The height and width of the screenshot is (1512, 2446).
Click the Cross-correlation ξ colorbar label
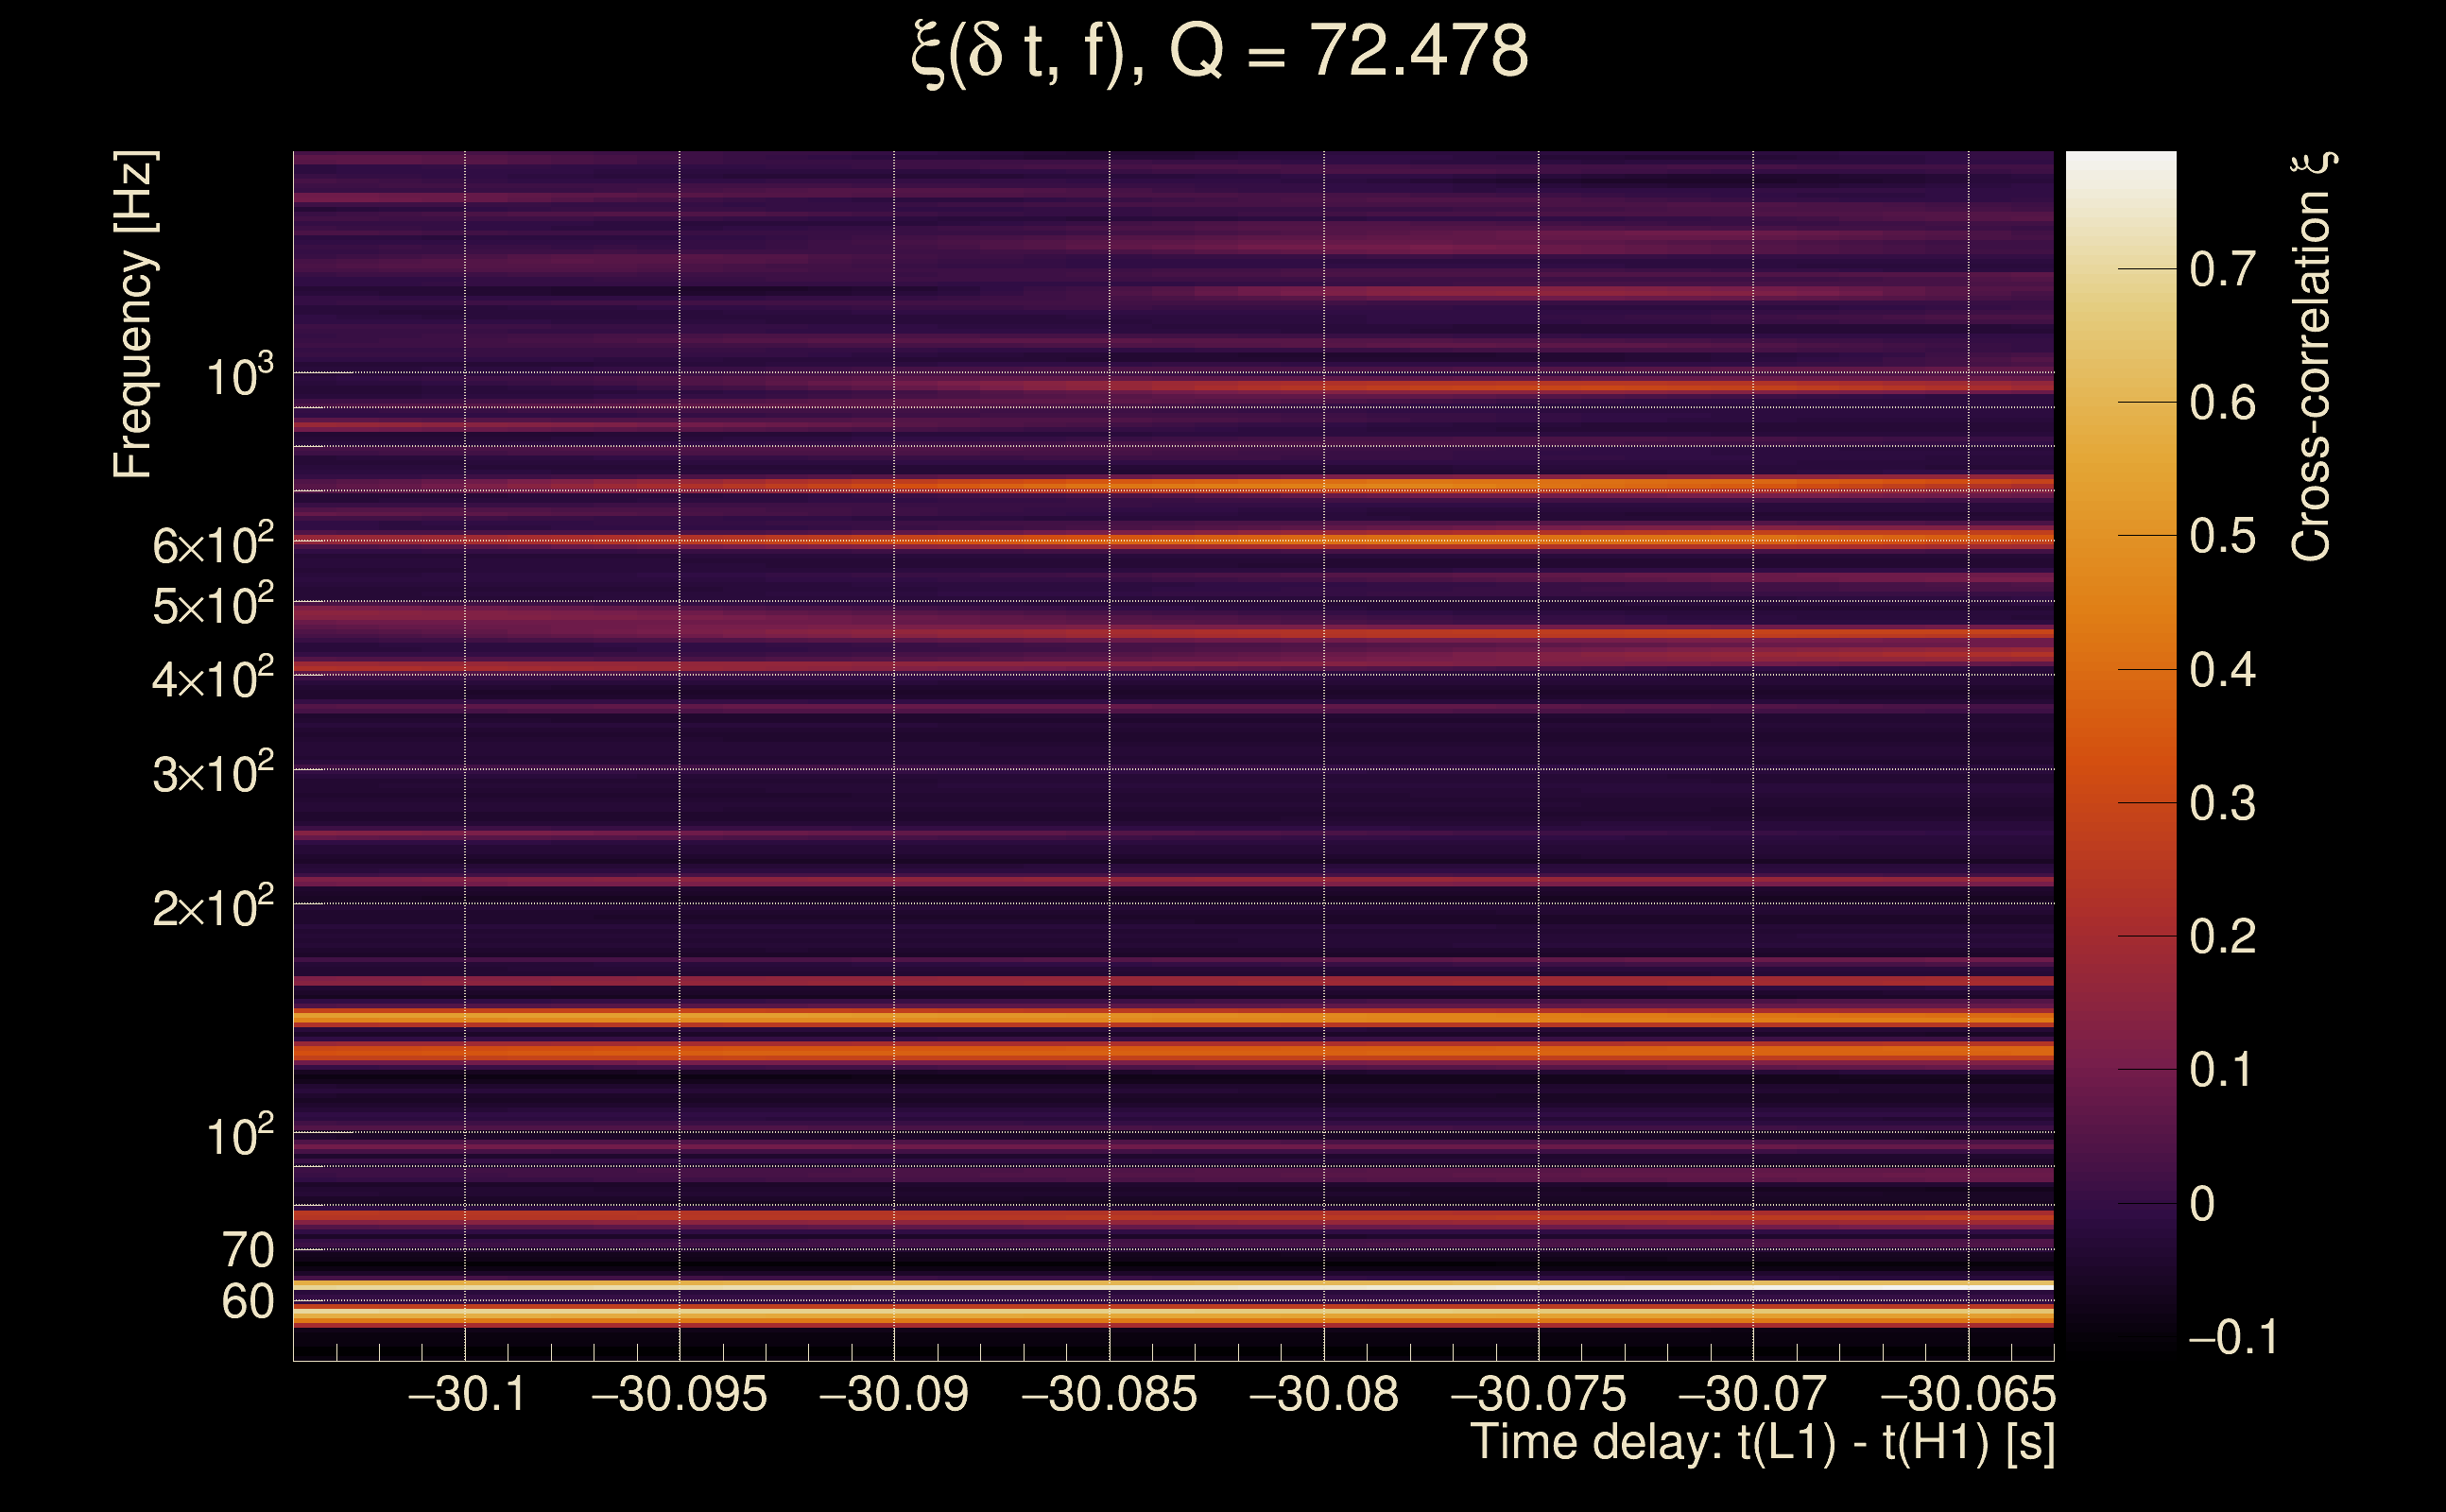pos(2312,356)
